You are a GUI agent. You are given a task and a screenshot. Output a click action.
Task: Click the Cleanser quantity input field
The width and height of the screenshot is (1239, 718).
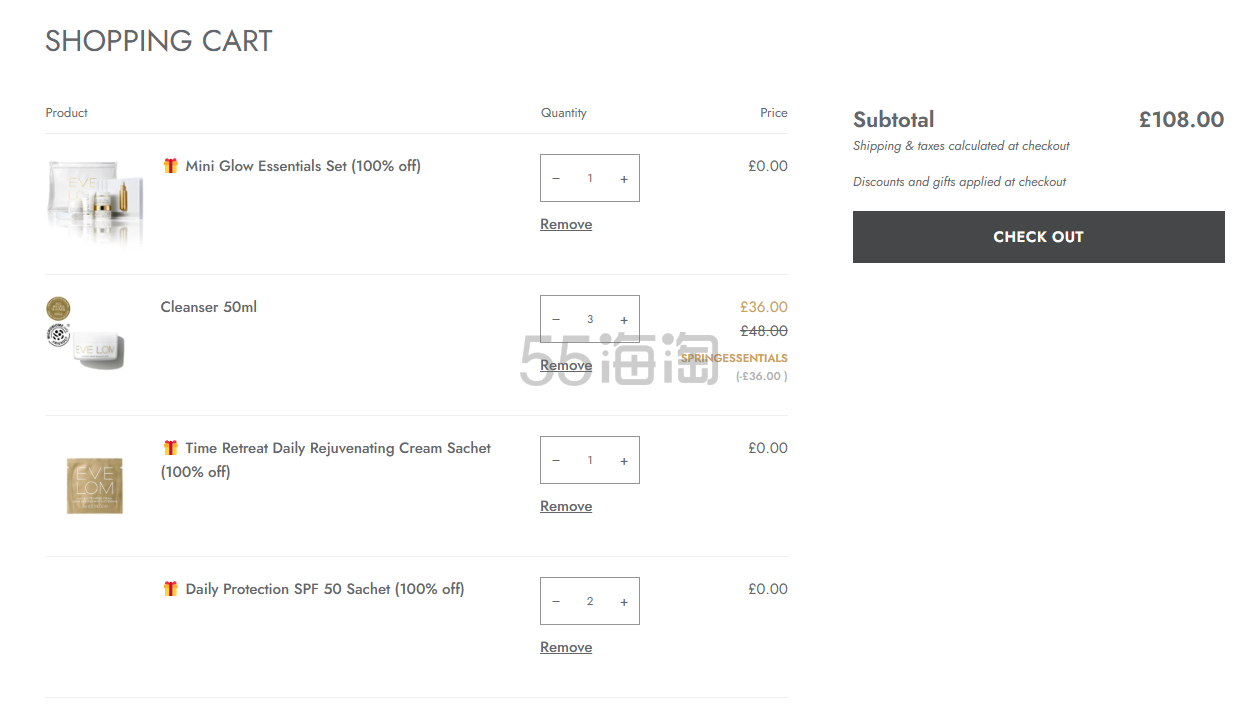coord(590,320)
